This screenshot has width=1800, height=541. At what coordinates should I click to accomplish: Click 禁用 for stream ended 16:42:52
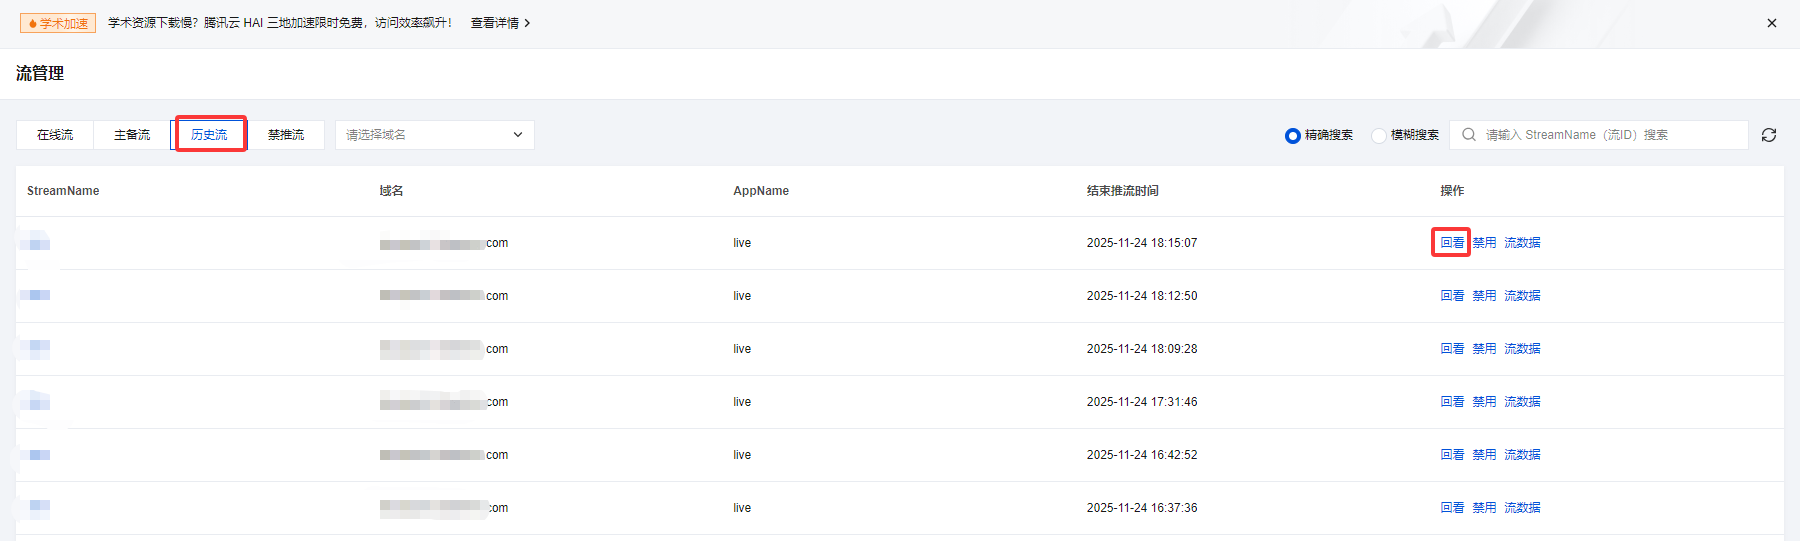[x=1484, y=455]
